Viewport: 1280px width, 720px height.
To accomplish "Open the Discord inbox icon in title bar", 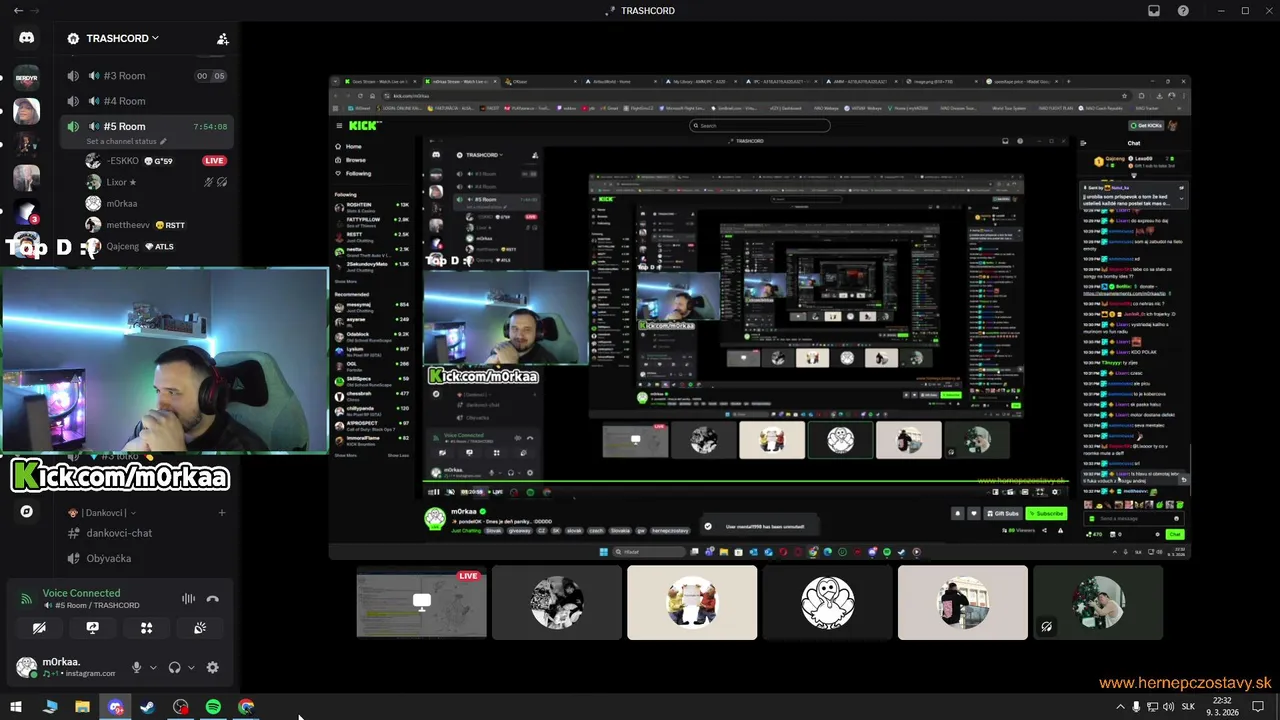I will point(1154,10).
